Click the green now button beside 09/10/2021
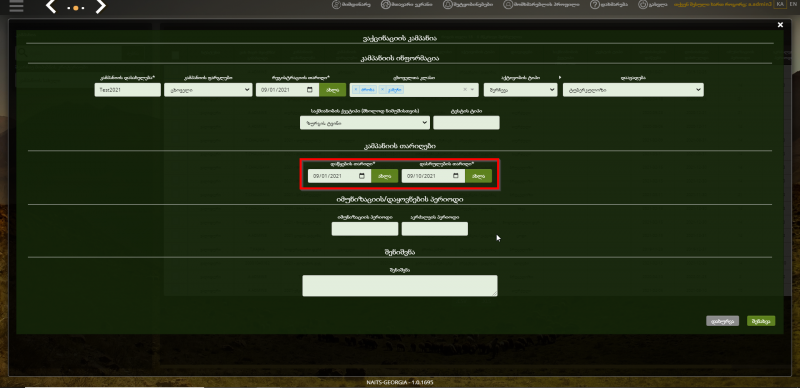This screenshot has width=800, height=388. coord(479,176)
